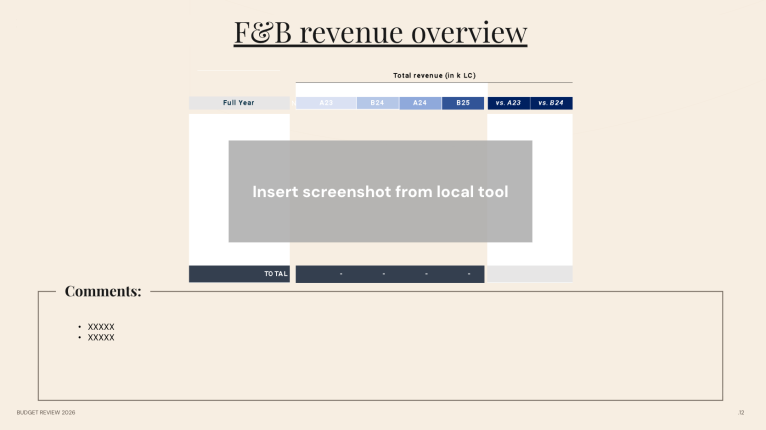Screen dimensions: 766x430
Task: Click the page number 12 in footer
Action: pyautogui.click(x=741, y=412)
